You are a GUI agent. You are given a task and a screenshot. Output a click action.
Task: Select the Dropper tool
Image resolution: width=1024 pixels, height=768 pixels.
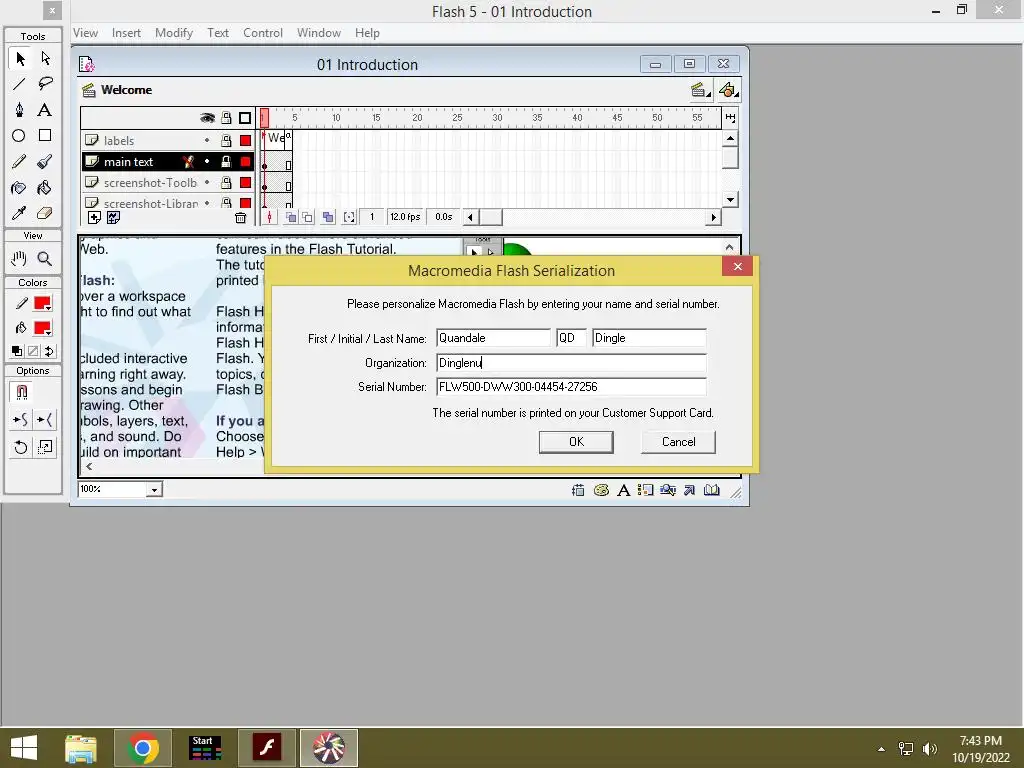click(20, 213)
